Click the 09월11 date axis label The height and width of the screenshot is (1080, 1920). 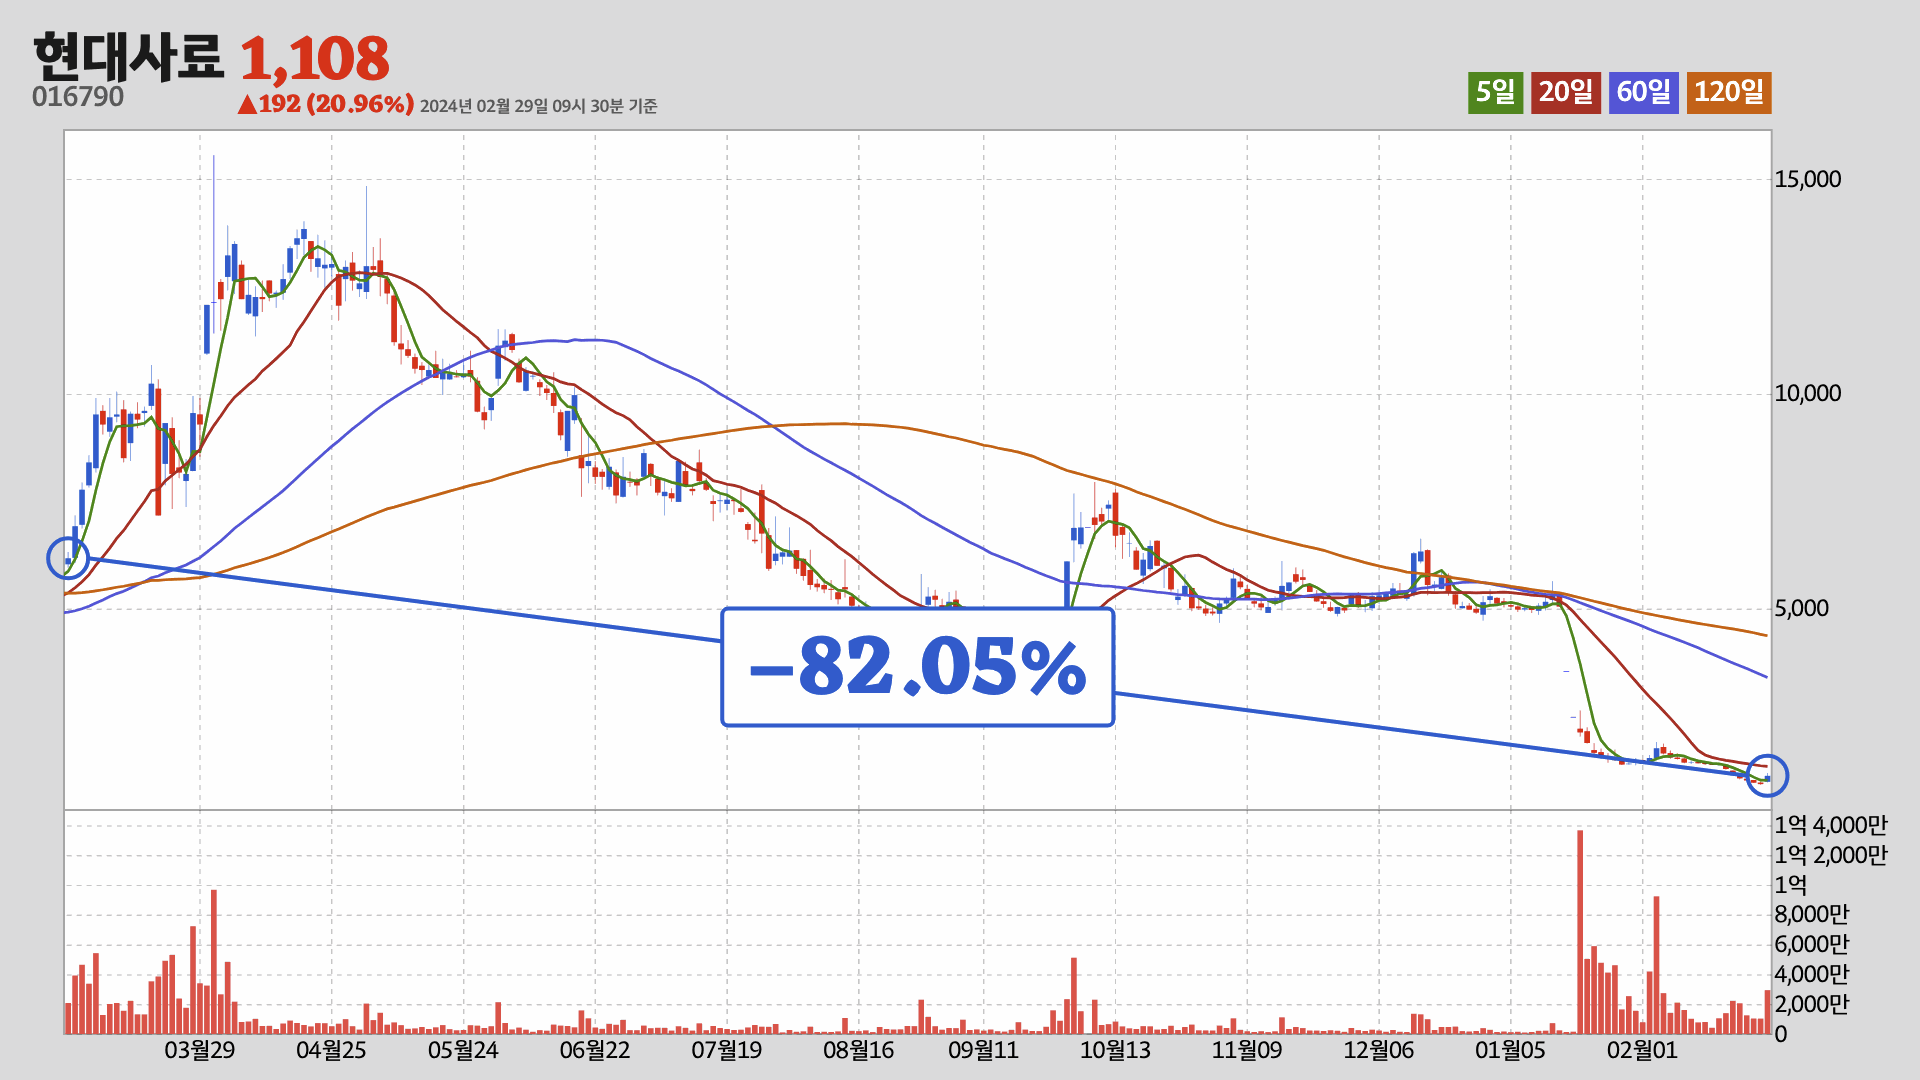(983, 1050)
